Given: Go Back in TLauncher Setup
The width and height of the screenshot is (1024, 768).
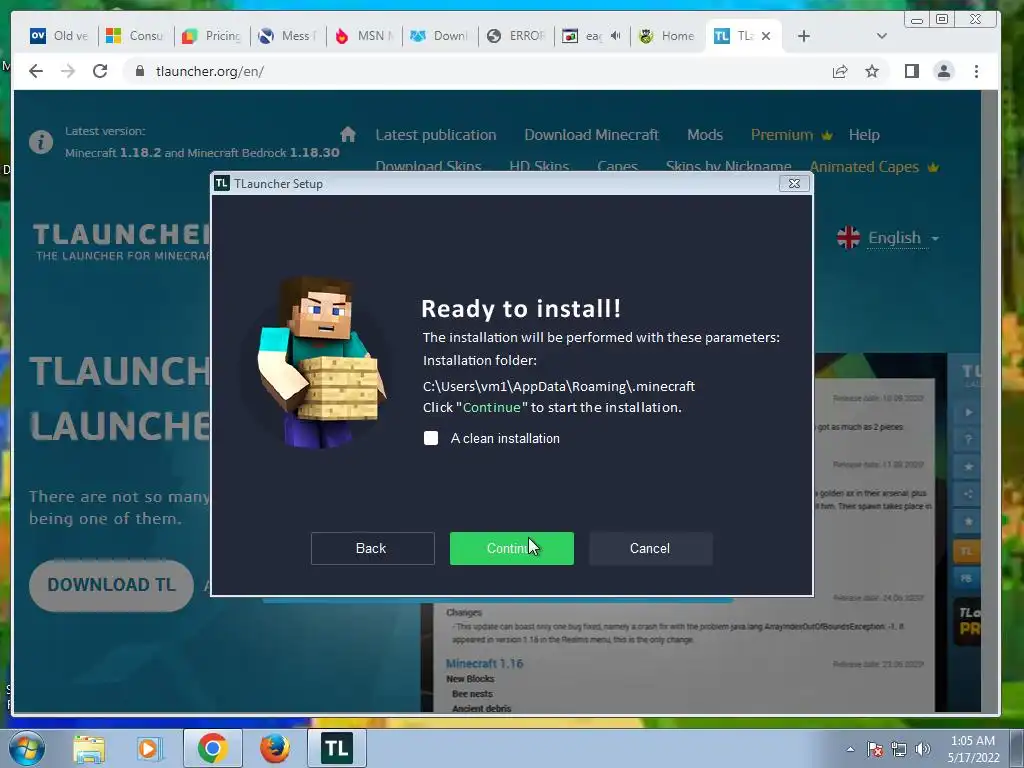Looking at the screenshot, I should [x=372, y=549].
